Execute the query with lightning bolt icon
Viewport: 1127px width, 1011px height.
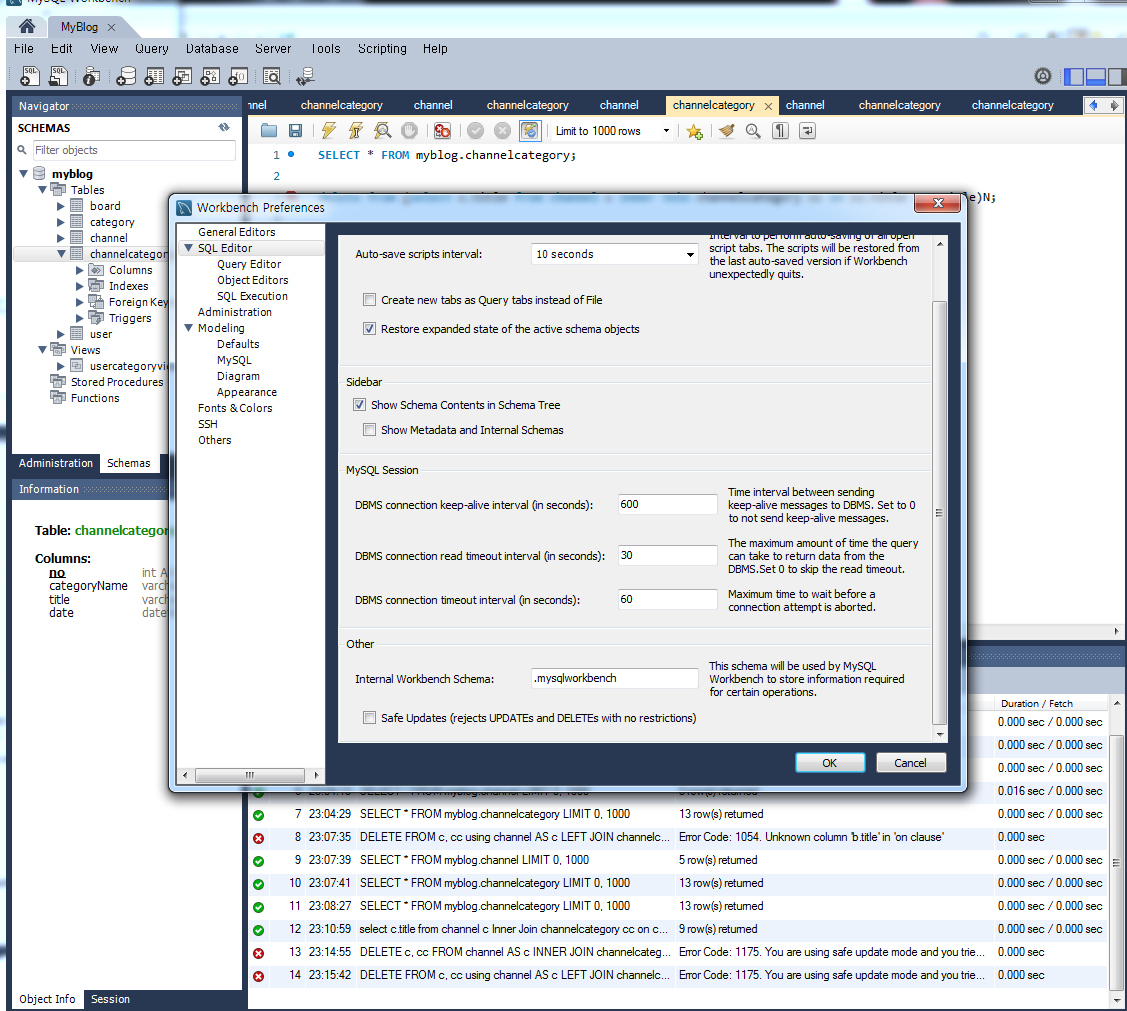click(x=329, y=131)
